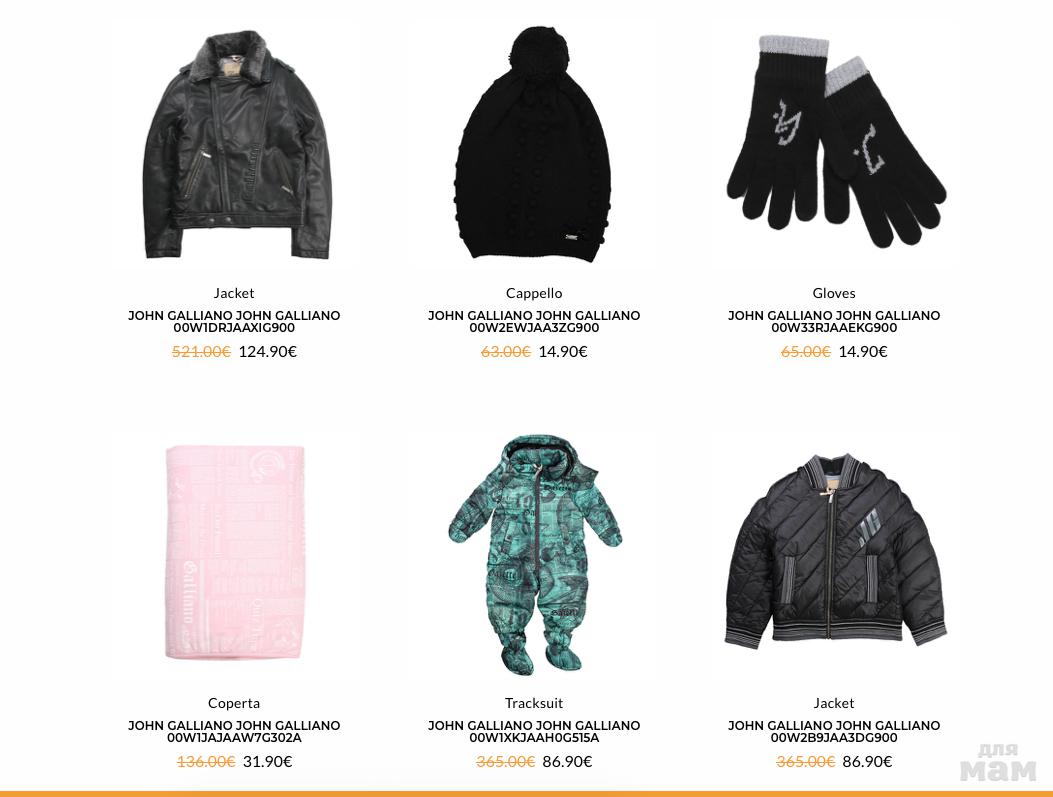Viewport: 1053px width, 797px height.
Task: Click the crossed-out 521.00€ price
Action: coord(201,352)
